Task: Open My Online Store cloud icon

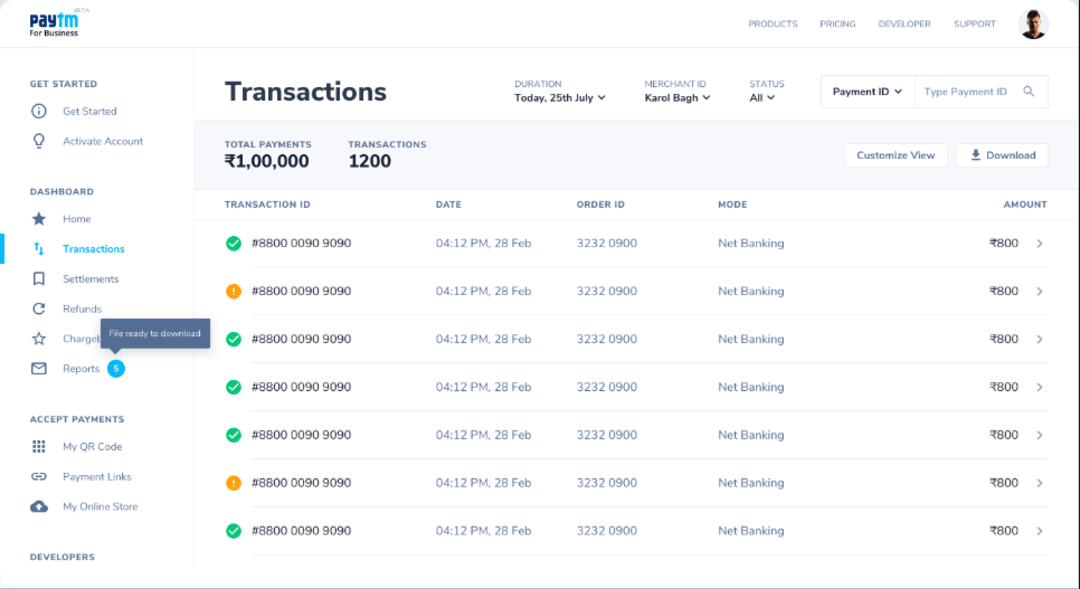Action: pos(37,506)
